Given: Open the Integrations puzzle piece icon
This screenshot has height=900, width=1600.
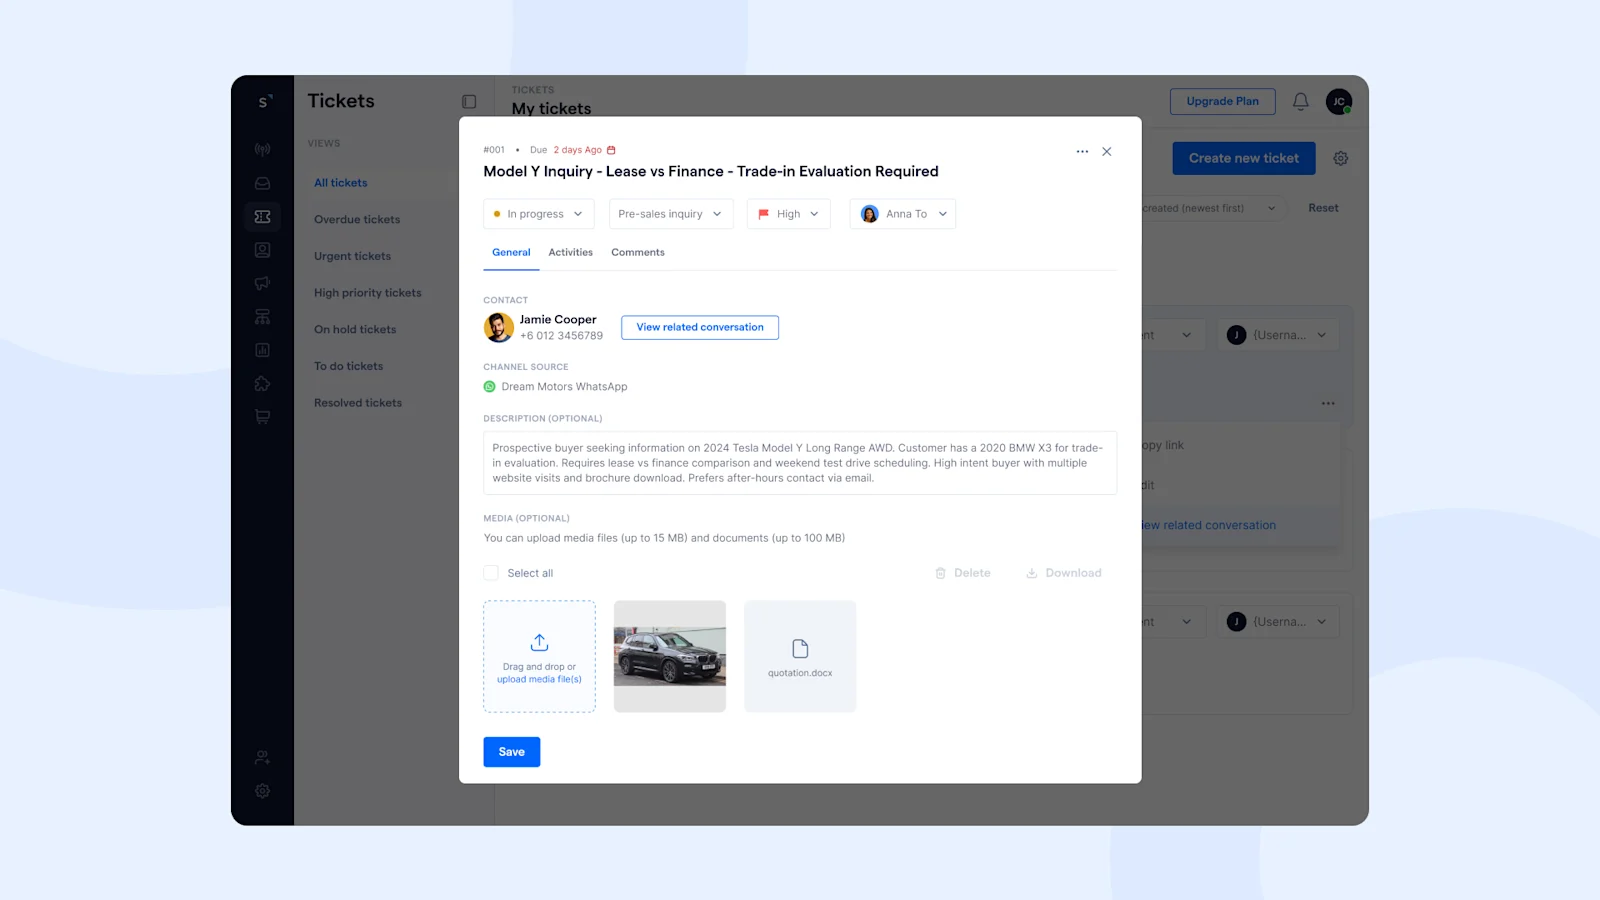Looking at the screenshot, I should click(262, 383).
